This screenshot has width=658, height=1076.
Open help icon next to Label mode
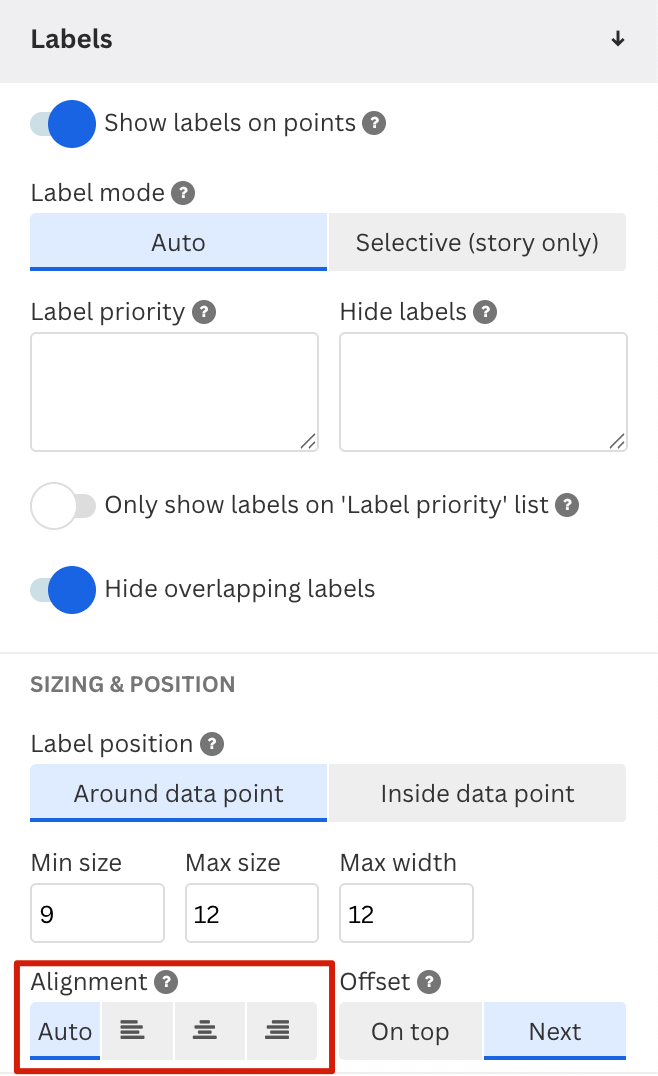183,193
